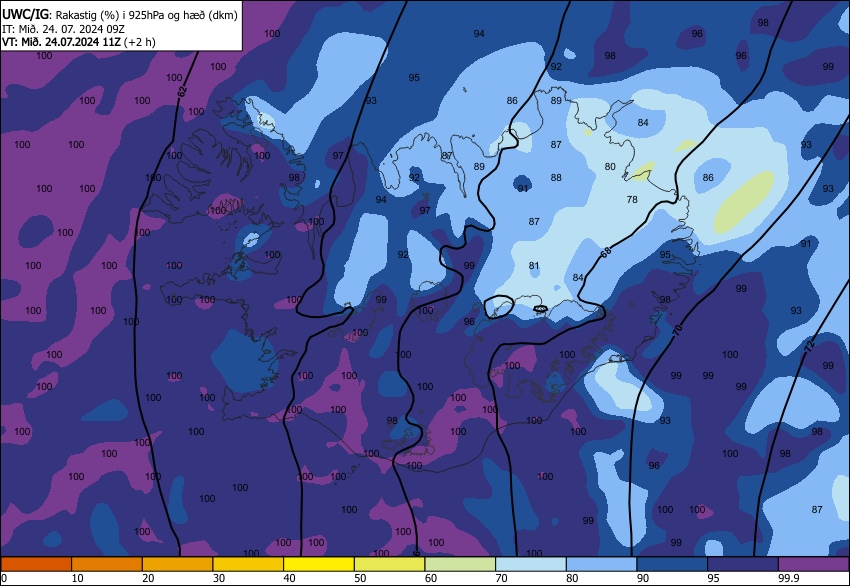850x586 pixels.
Task: Choose the medium blue 90–95 legend swatch
Action: point(672,564)
